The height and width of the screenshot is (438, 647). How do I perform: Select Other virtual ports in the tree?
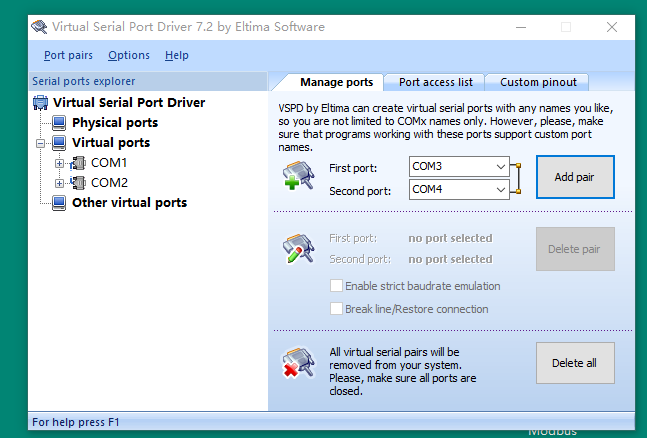[130, 203]
